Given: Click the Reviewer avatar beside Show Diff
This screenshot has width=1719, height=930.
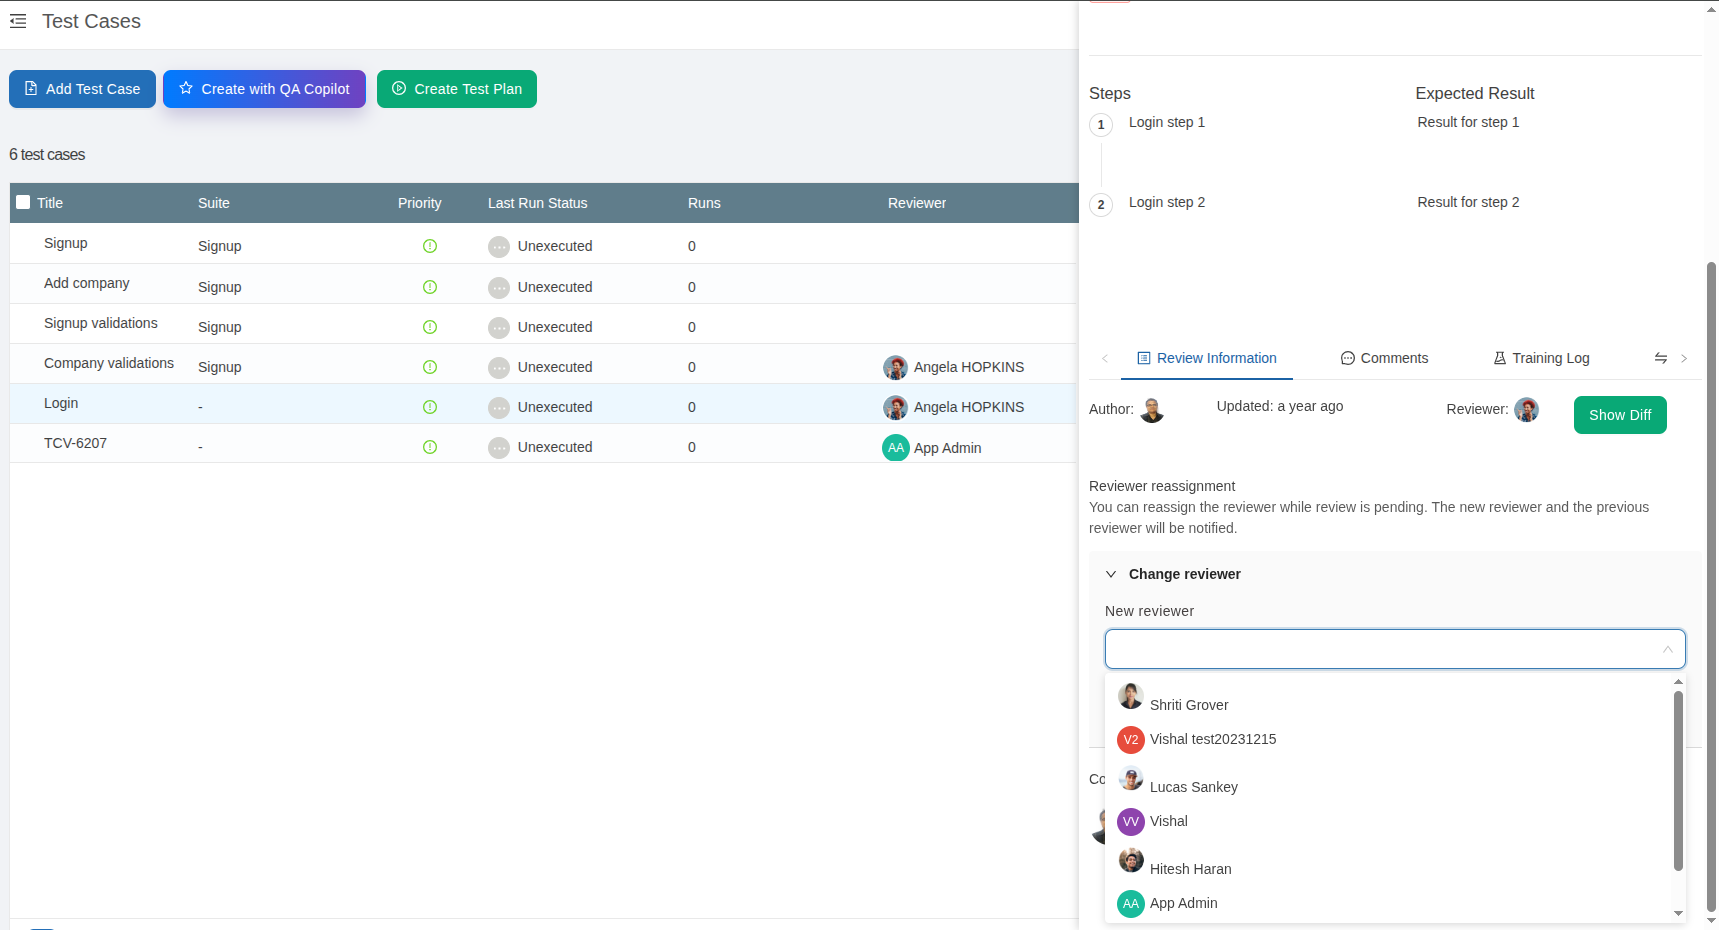Looking at the screenshot, I should click(1526, 409).
